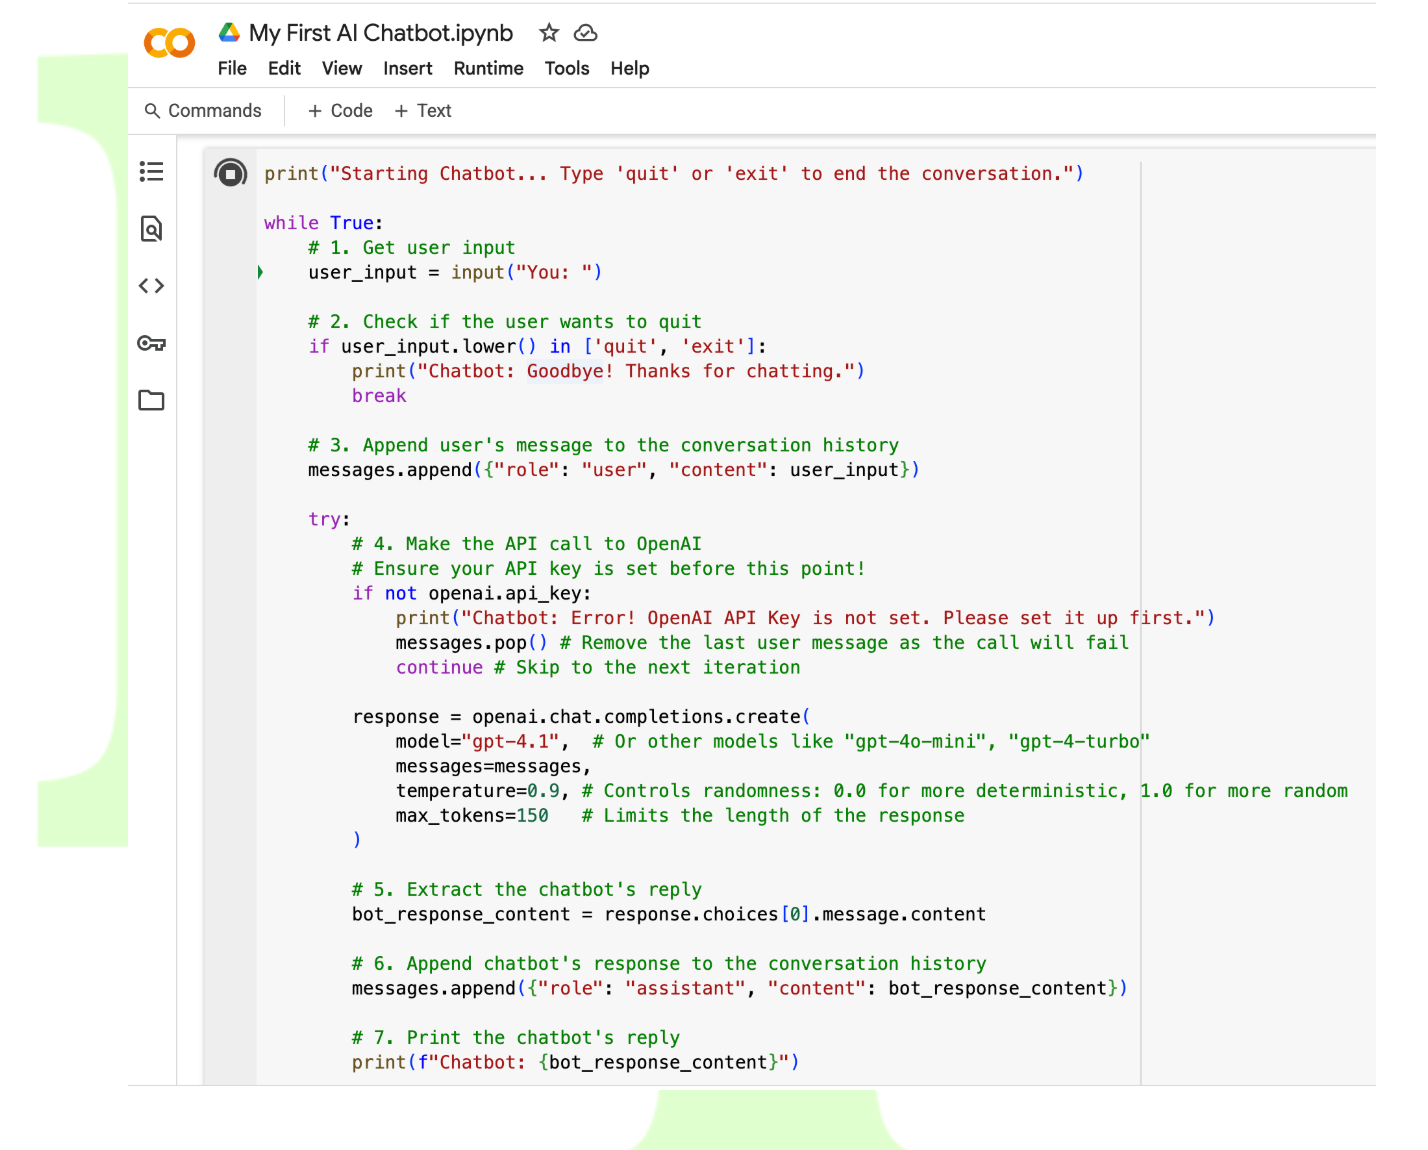Open the Commands search palette

[x=203, y=111]
